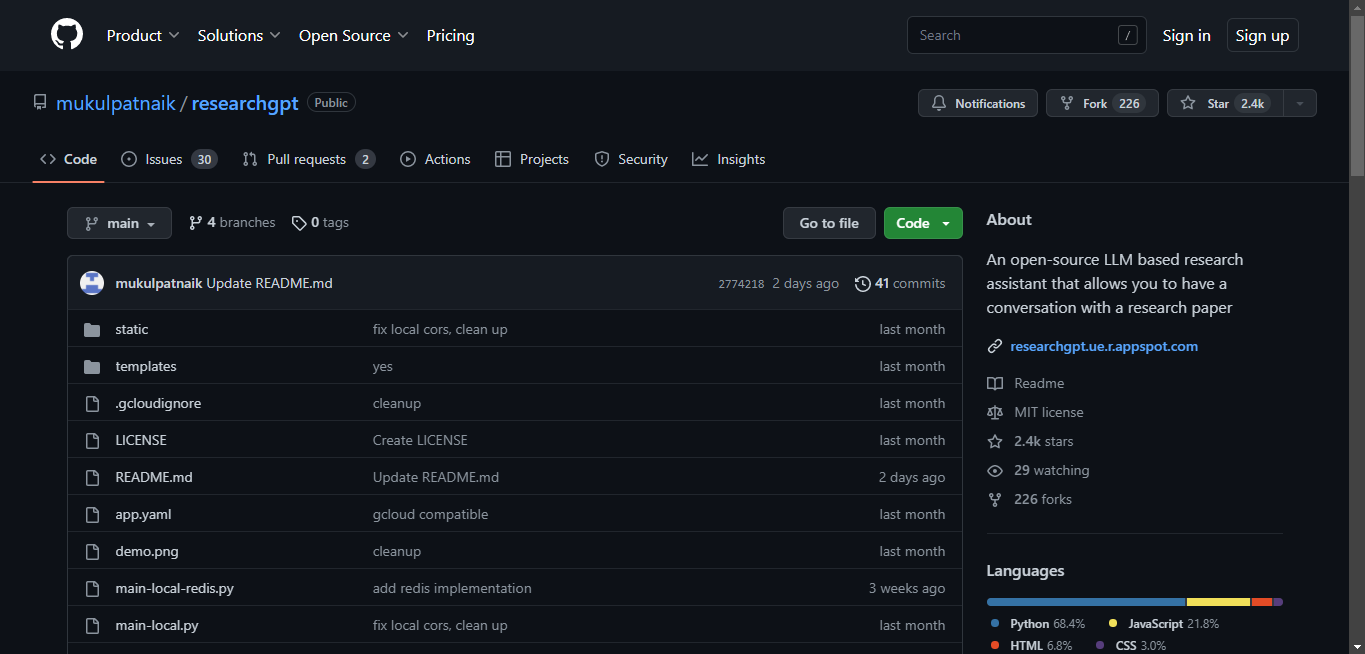Click the templates folder icon
1365x654 pixels.
pyautogui.click(x=92, y=366)
